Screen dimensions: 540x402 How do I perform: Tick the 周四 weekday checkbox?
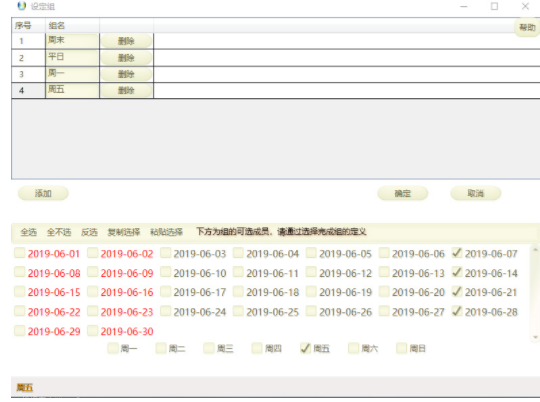pyautogui.click(x=257, y=348)
